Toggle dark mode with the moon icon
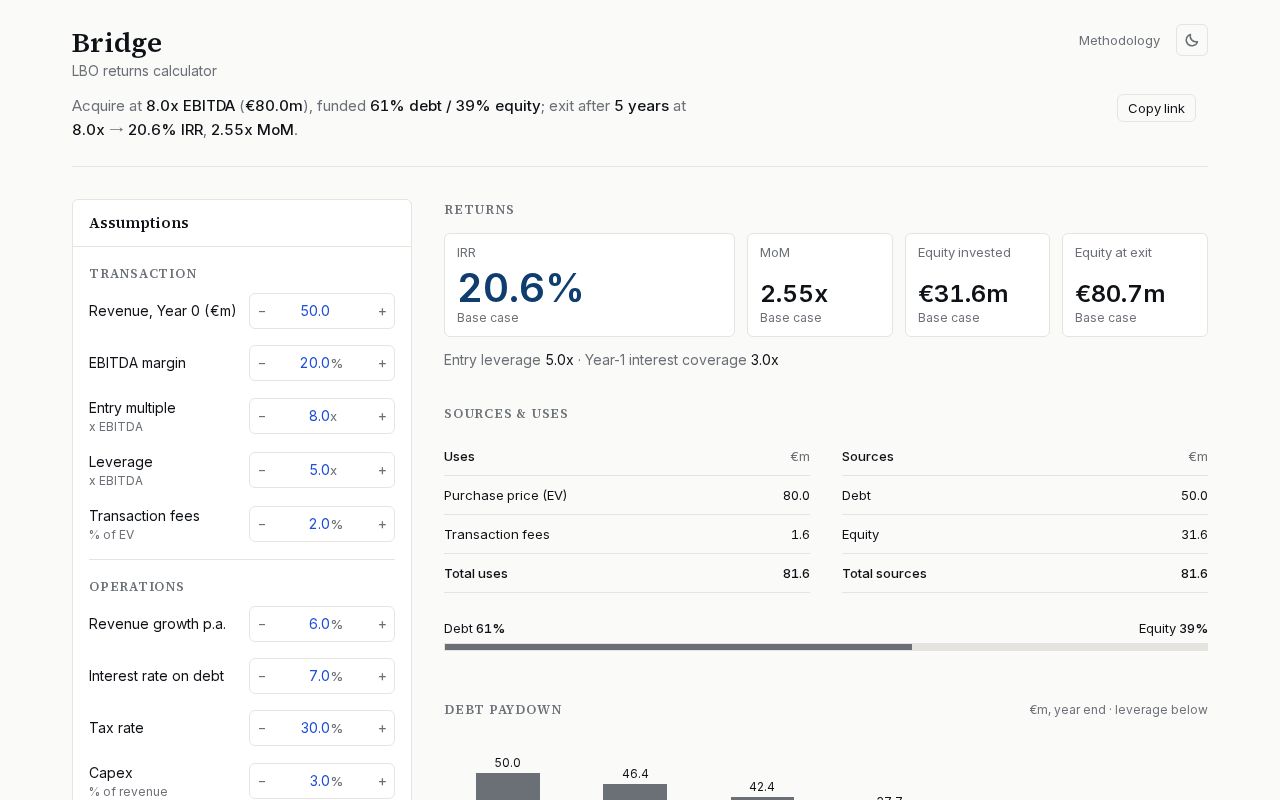 [1192, 40]
